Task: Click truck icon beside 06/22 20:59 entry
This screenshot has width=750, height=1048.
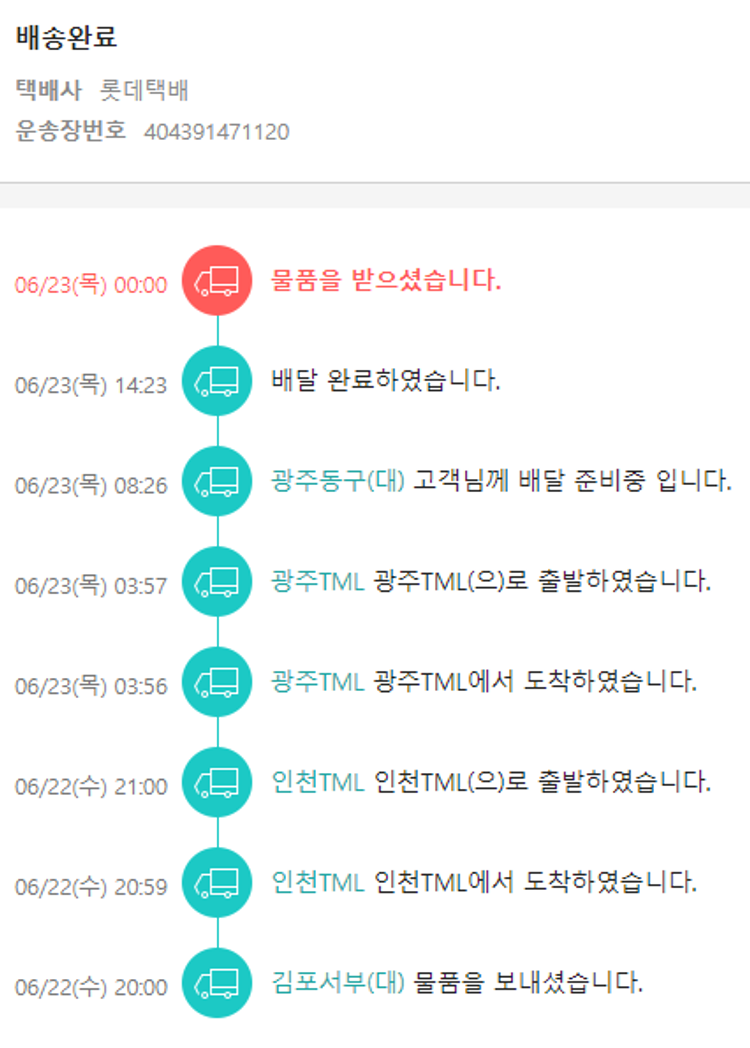Action: pyautogui.click(x=217, y=883)
